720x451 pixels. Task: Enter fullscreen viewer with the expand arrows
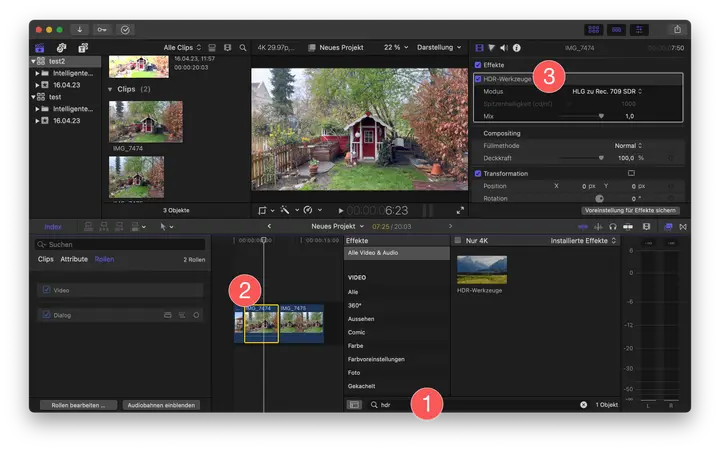click(x=460, y=210)
